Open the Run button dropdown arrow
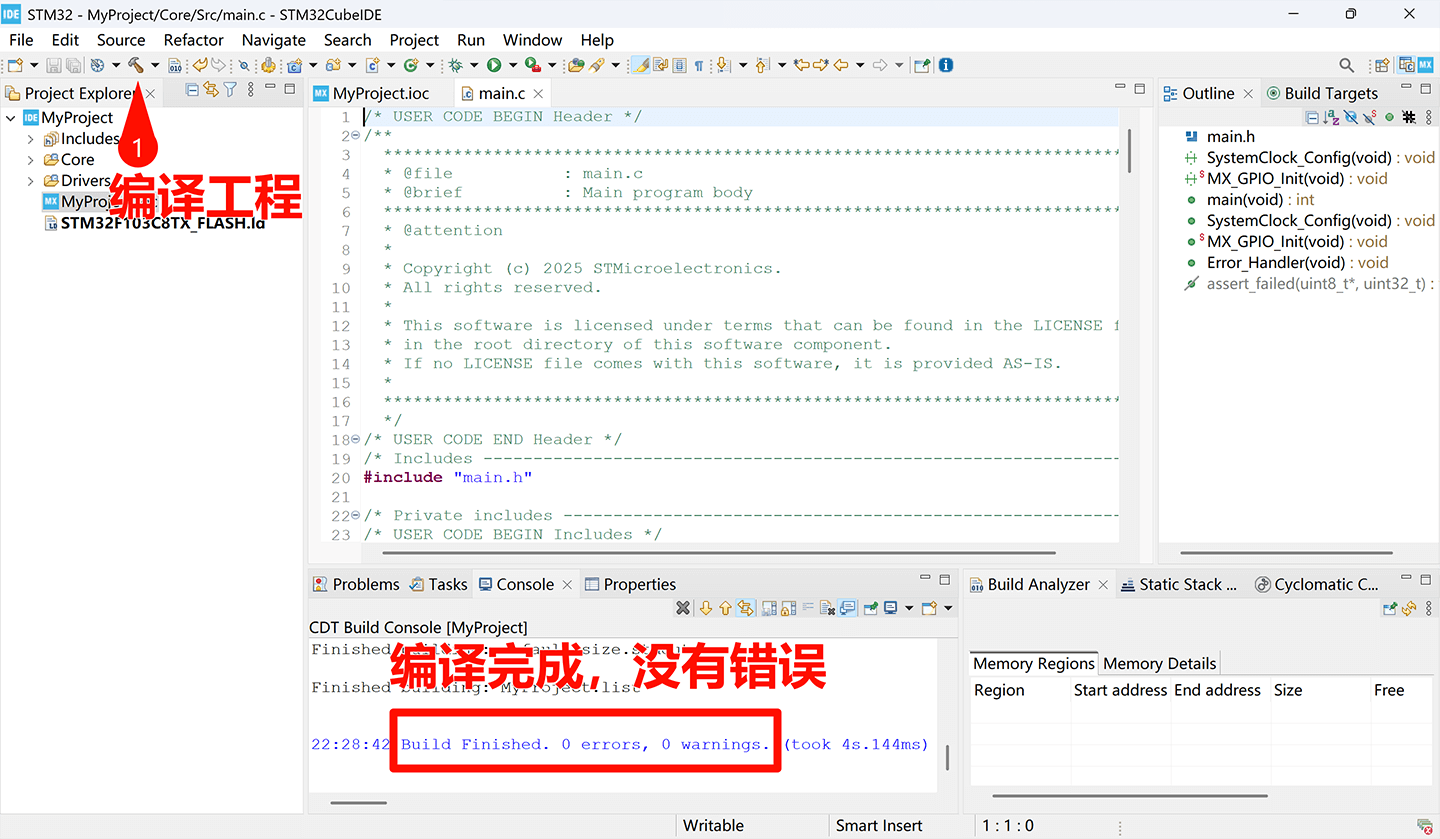The height and width of the screenshot is (839, 1440). tap(513, 65)
